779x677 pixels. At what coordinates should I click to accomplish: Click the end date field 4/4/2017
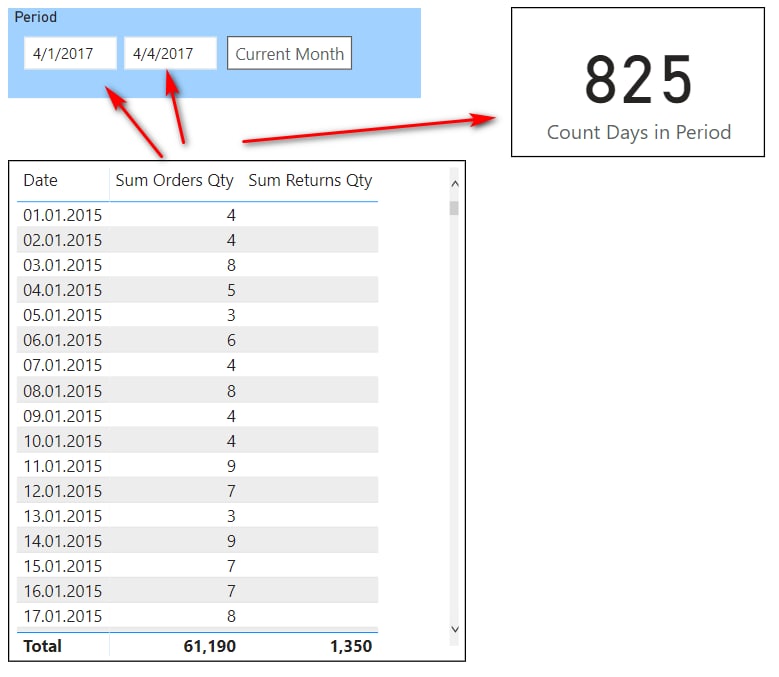coord(170,53)
